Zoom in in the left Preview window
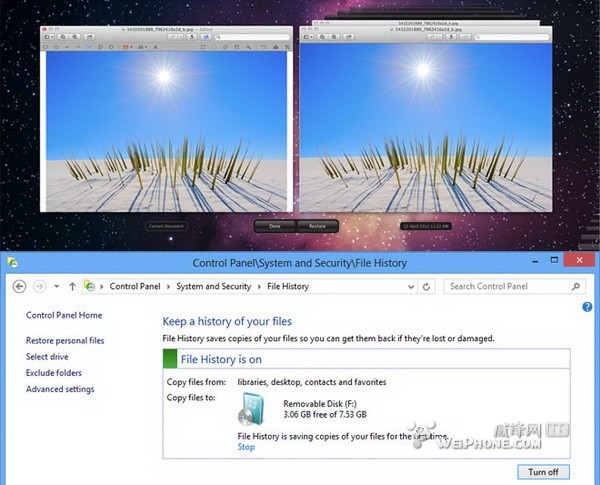This screenshot has width=600, height=485. [75, 37]
